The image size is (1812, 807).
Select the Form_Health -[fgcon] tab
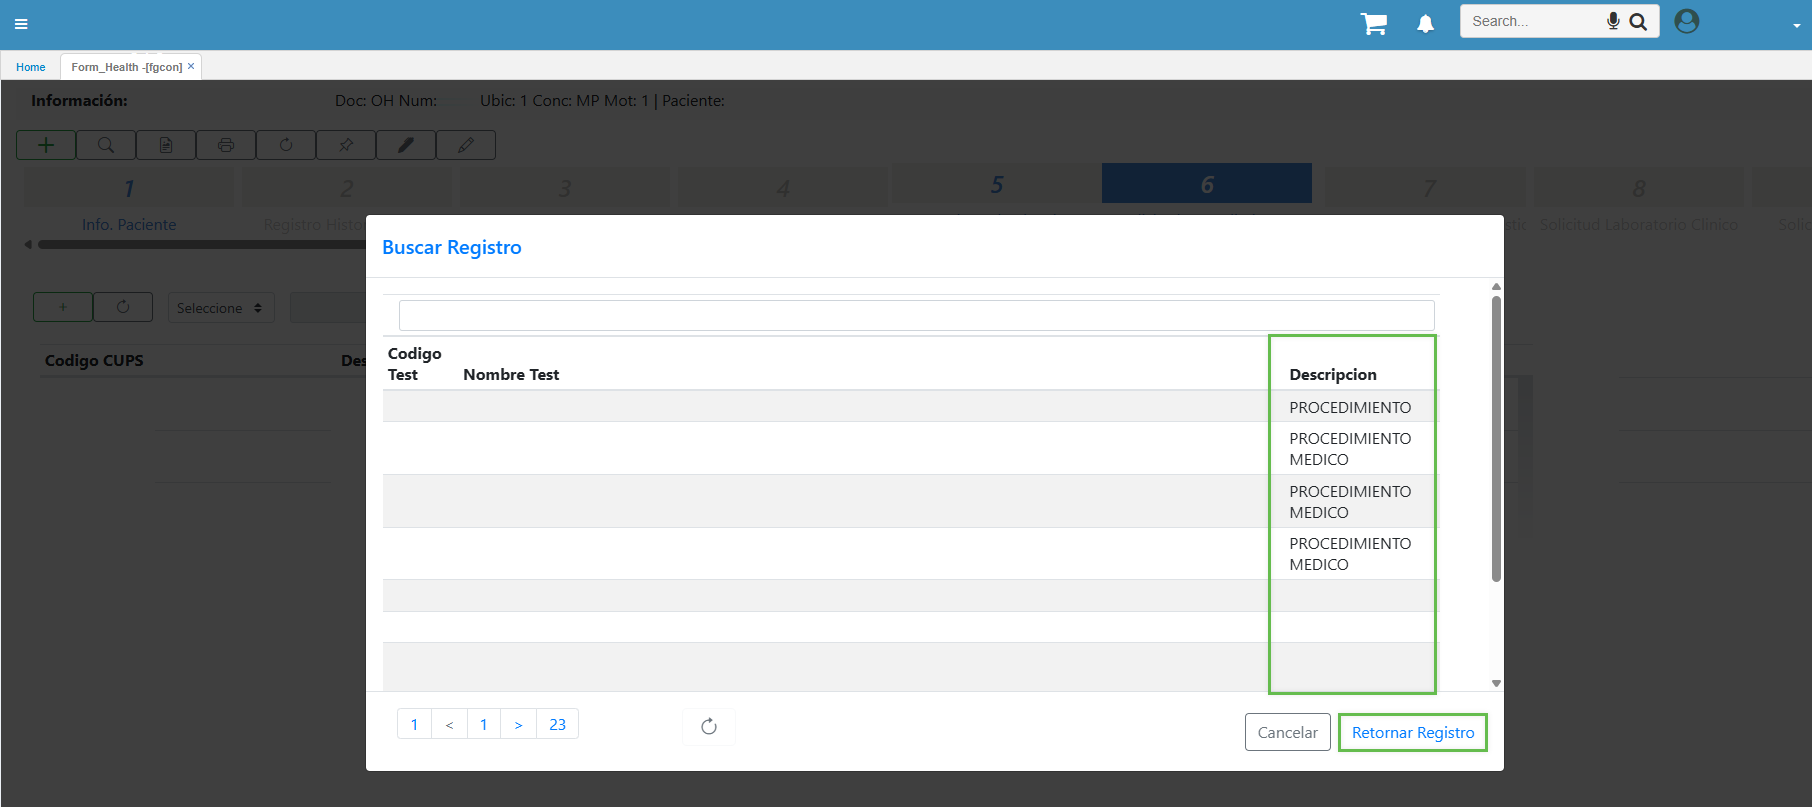[x=126, y=67]
